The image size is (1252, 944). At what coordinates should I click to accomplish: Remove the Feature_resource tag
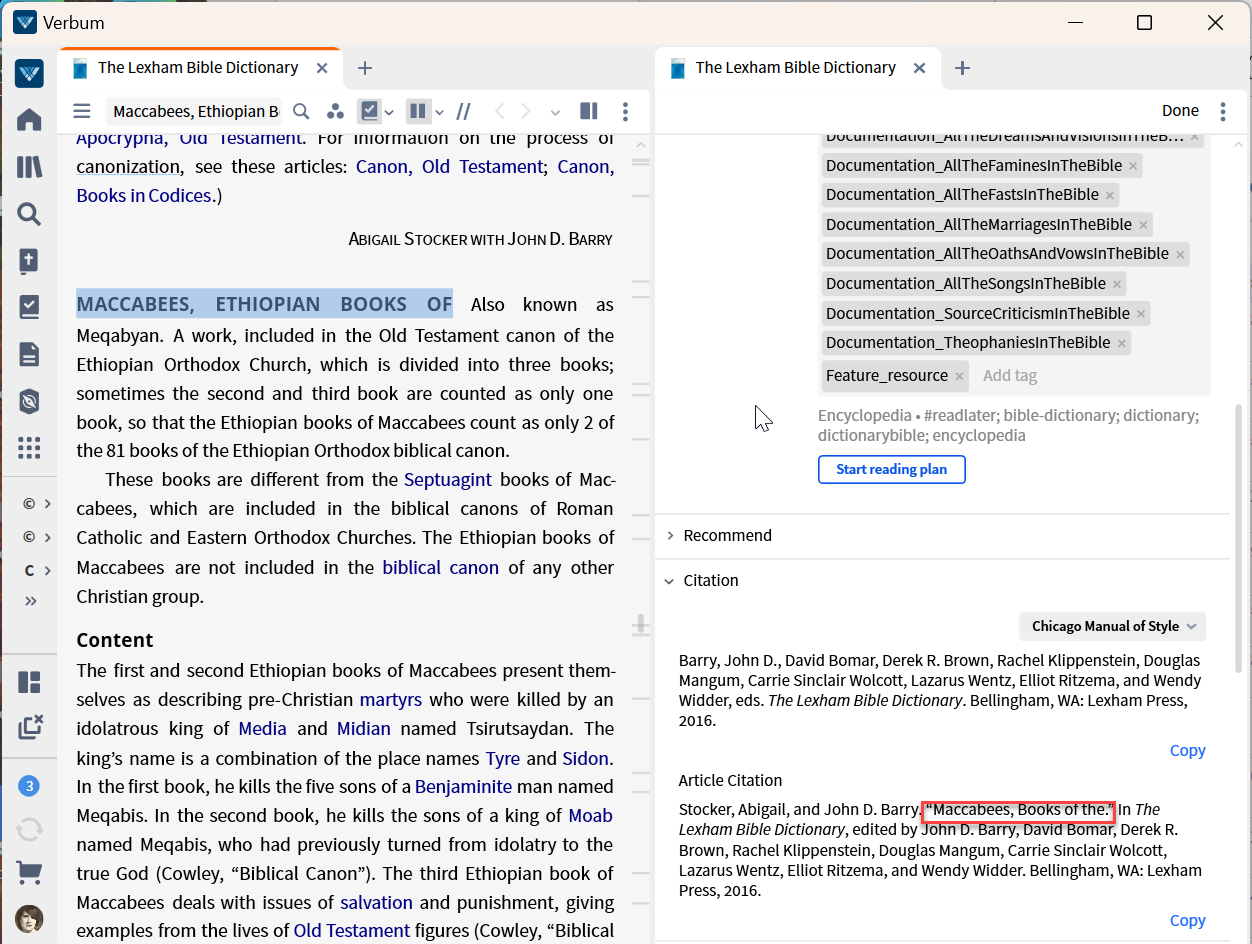pos(959,376)
